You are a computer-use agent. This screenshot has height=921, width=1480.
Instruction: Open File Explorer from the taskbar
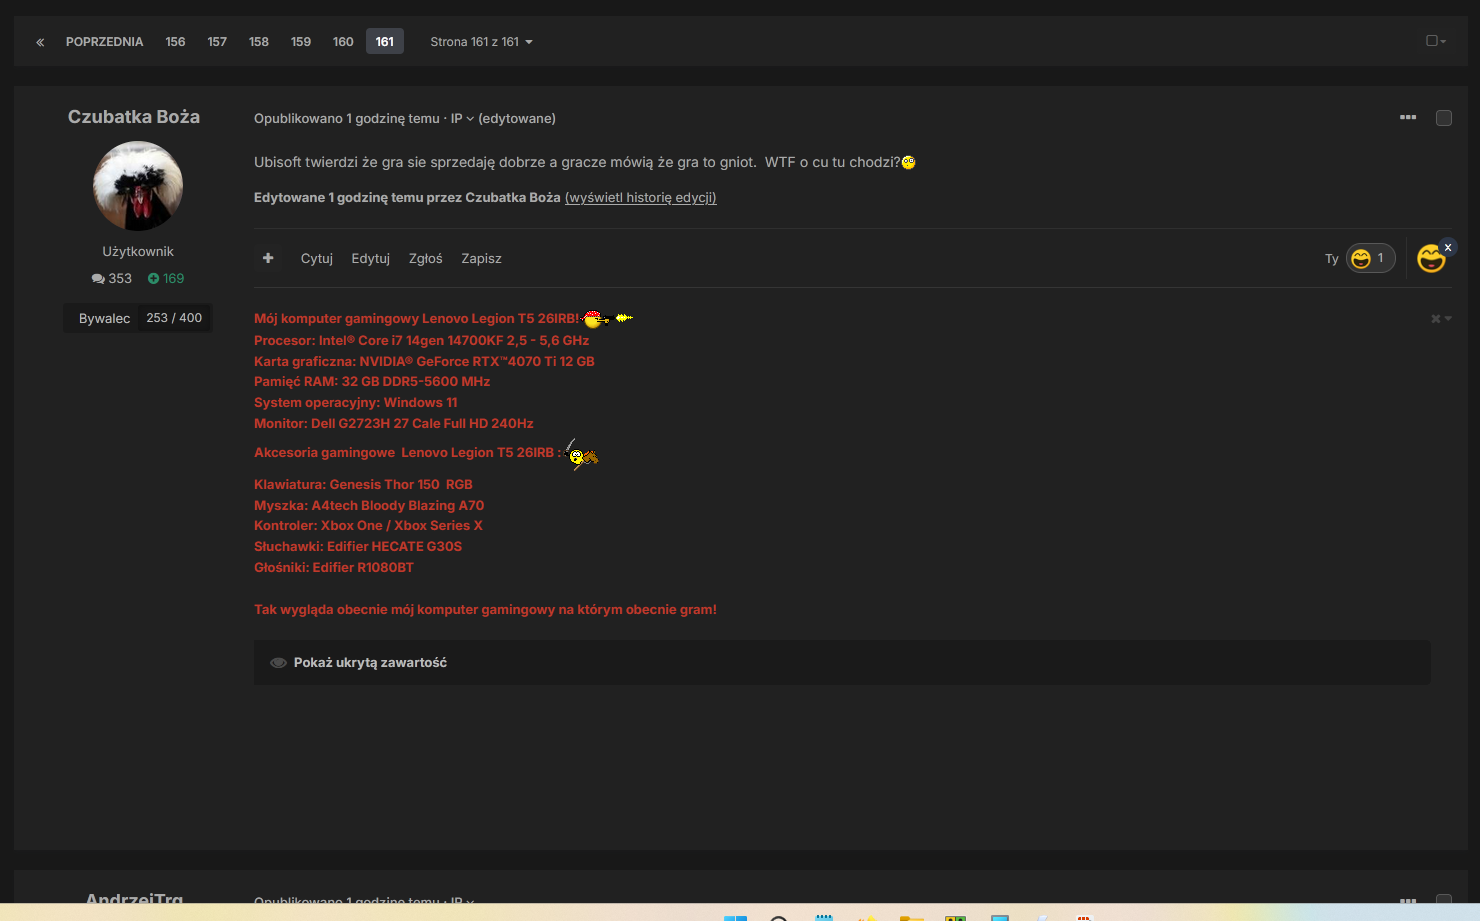[x=911, y=918]
